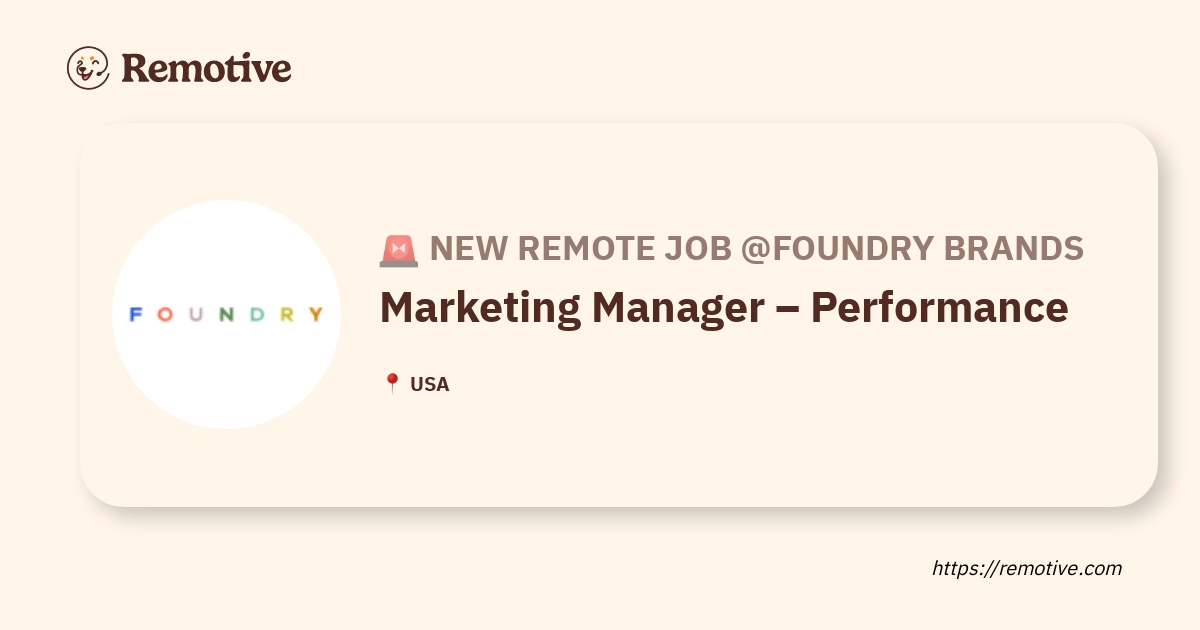Click the letter N in Foundry logo
Viewport: 1200px width, 630px height.
(227, 315)
